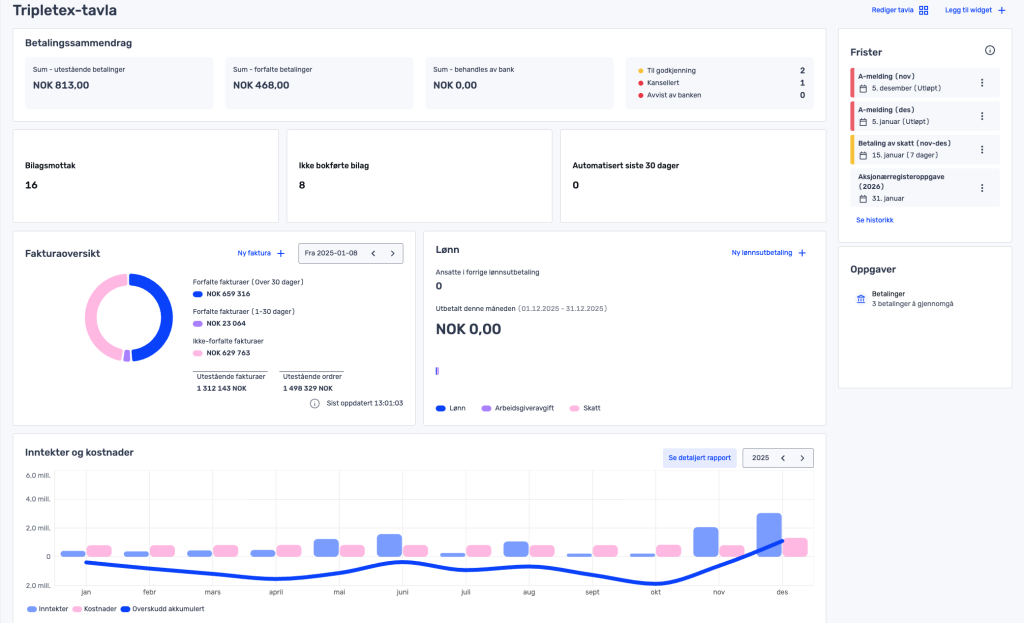Click calendar icon beside 5. januar
Viewport: 1024px width, 623px height.
[863, 122]
